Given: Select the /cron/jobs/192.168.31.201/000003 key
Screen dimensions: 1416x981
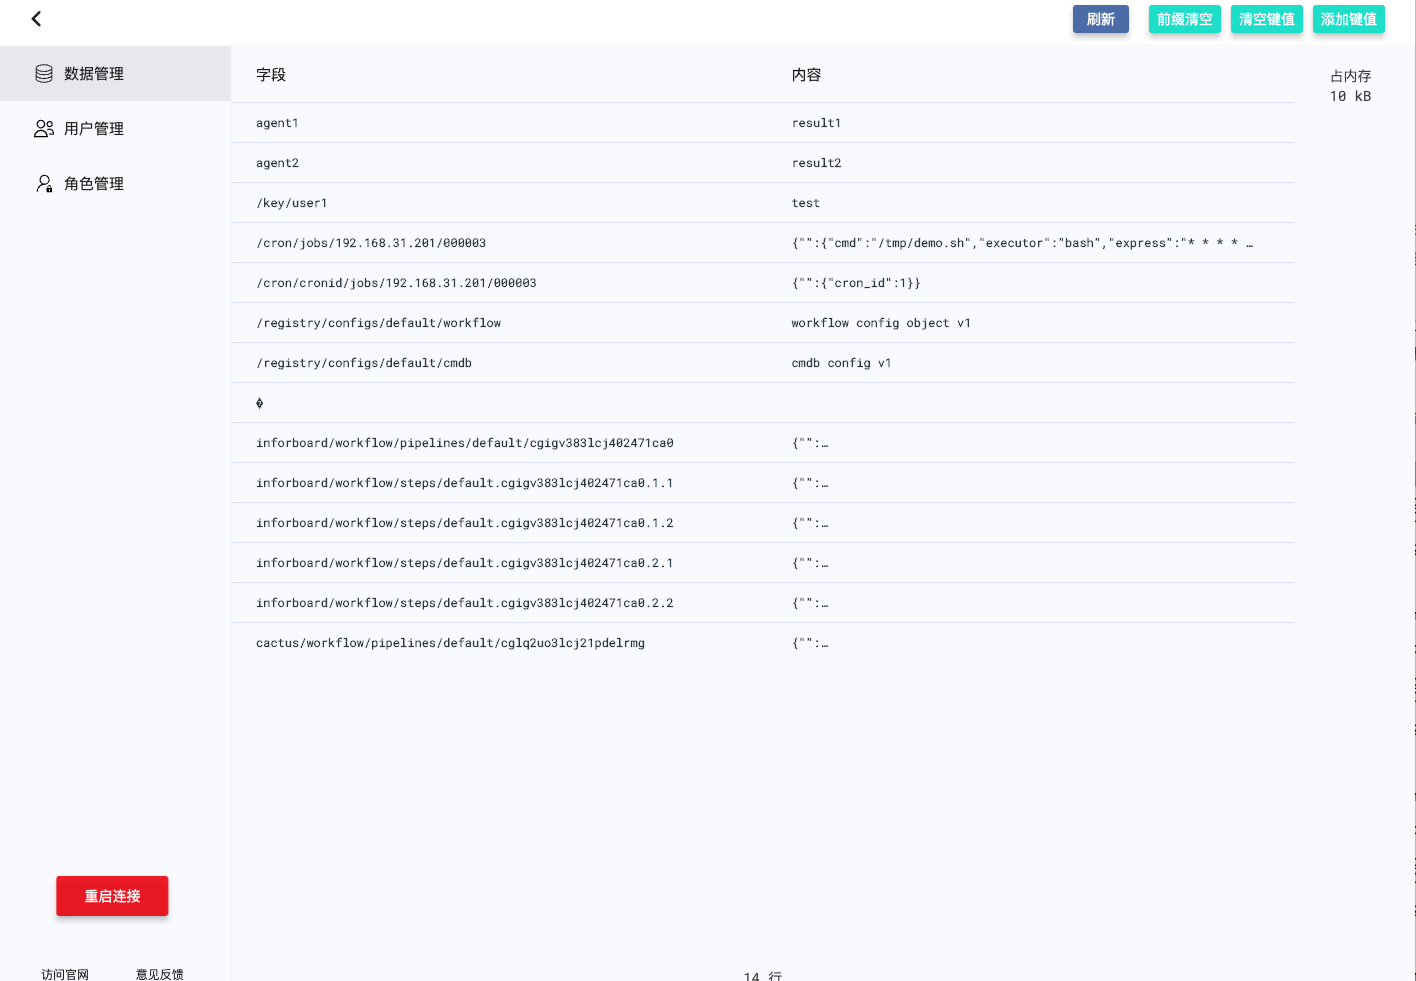Looking at the screenshot, I should 371,243.
